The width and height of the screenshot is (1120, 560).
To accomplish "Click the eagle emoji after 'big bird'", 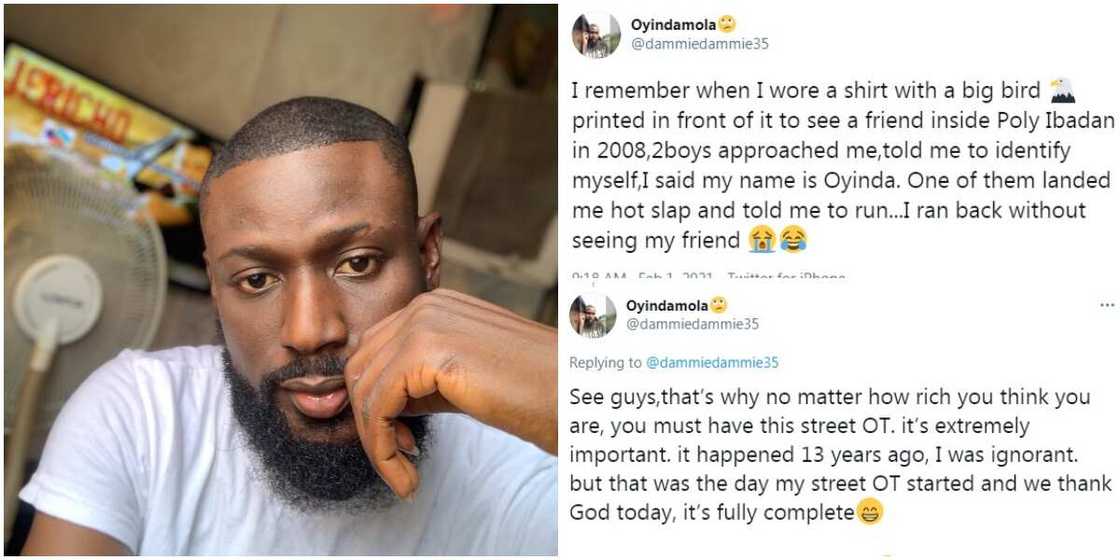I will [x=1062, y=92].
